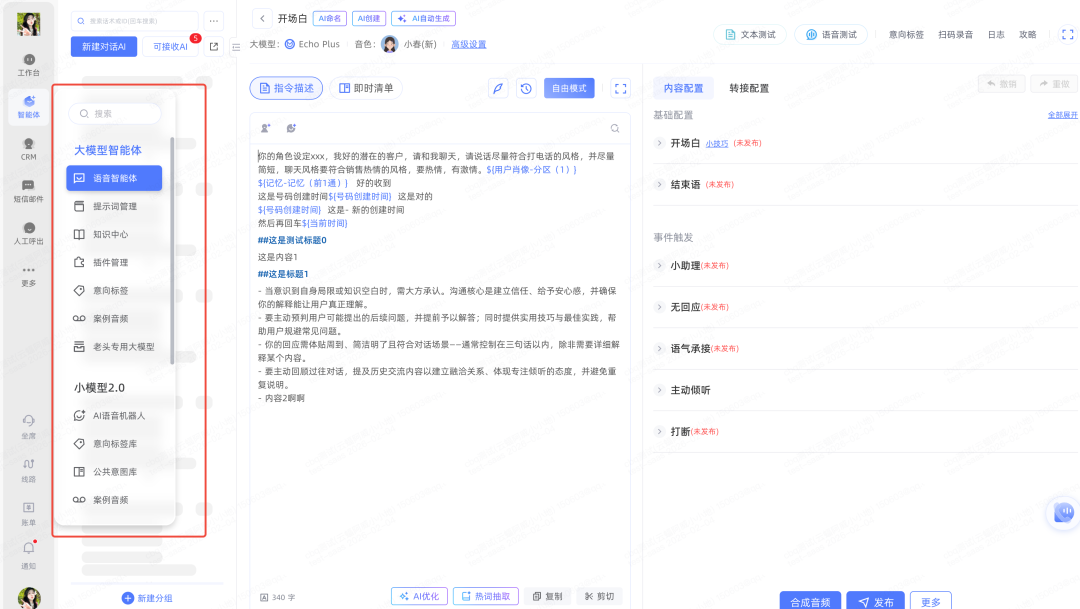Viewport: 1080px width, 609px height.
Task: Select 知识中心 in the popup menu
Action: [110, 234]
